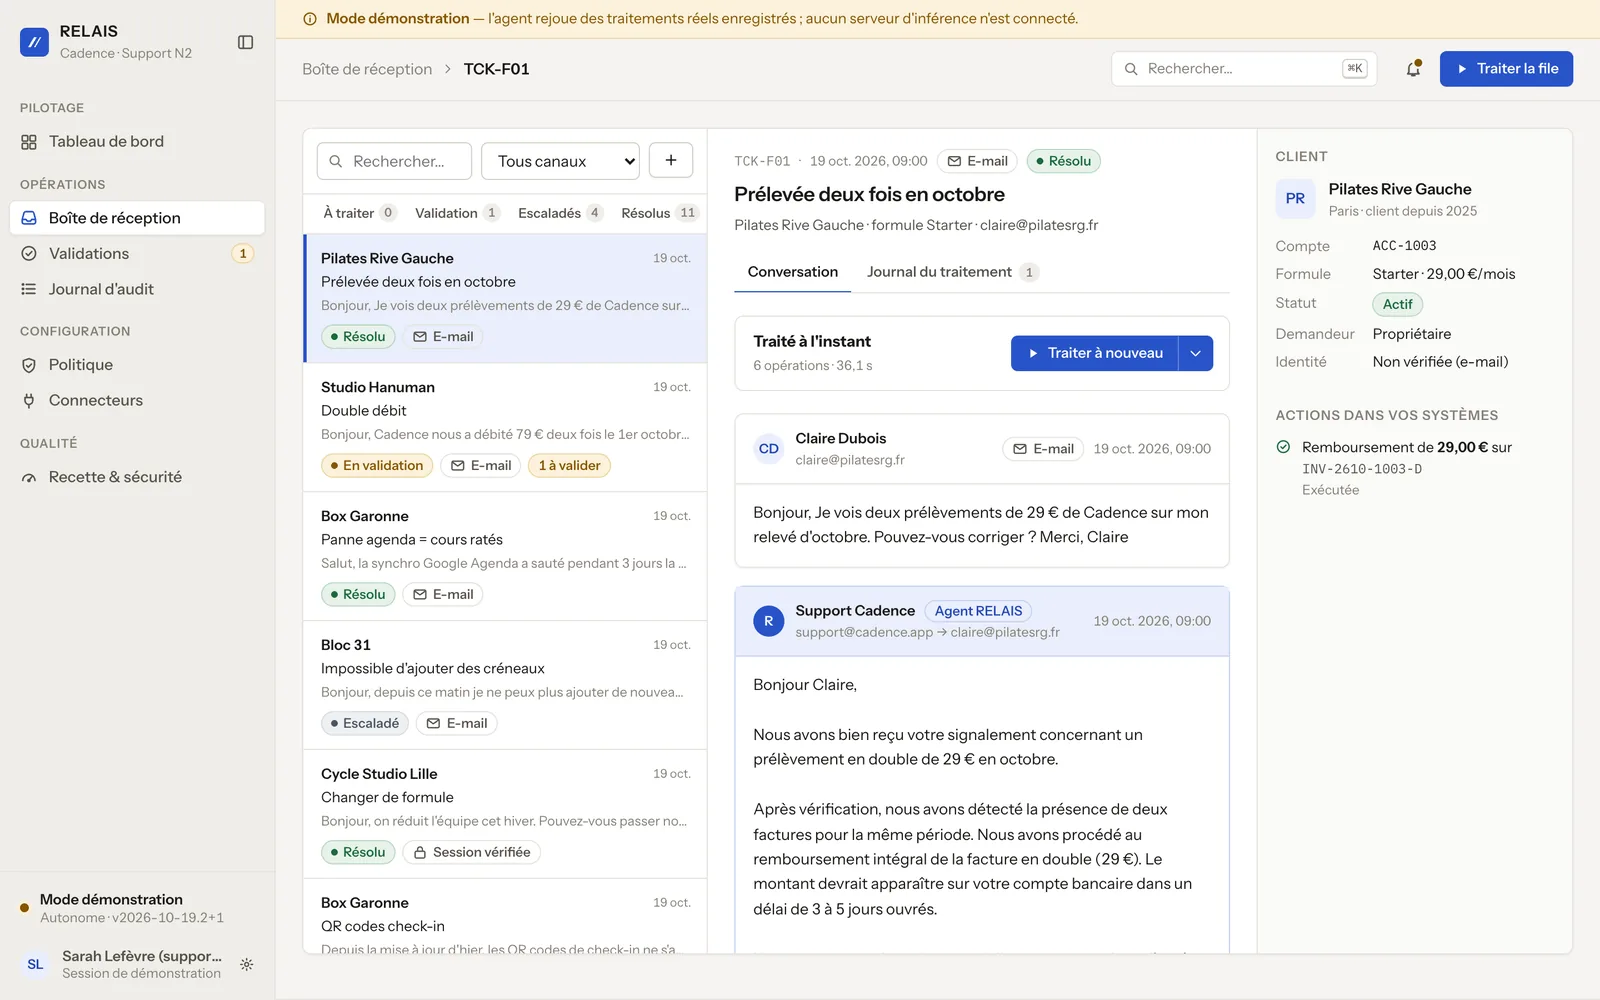
Task: Show Escaladés tickets
Action: tap(560, 213)
